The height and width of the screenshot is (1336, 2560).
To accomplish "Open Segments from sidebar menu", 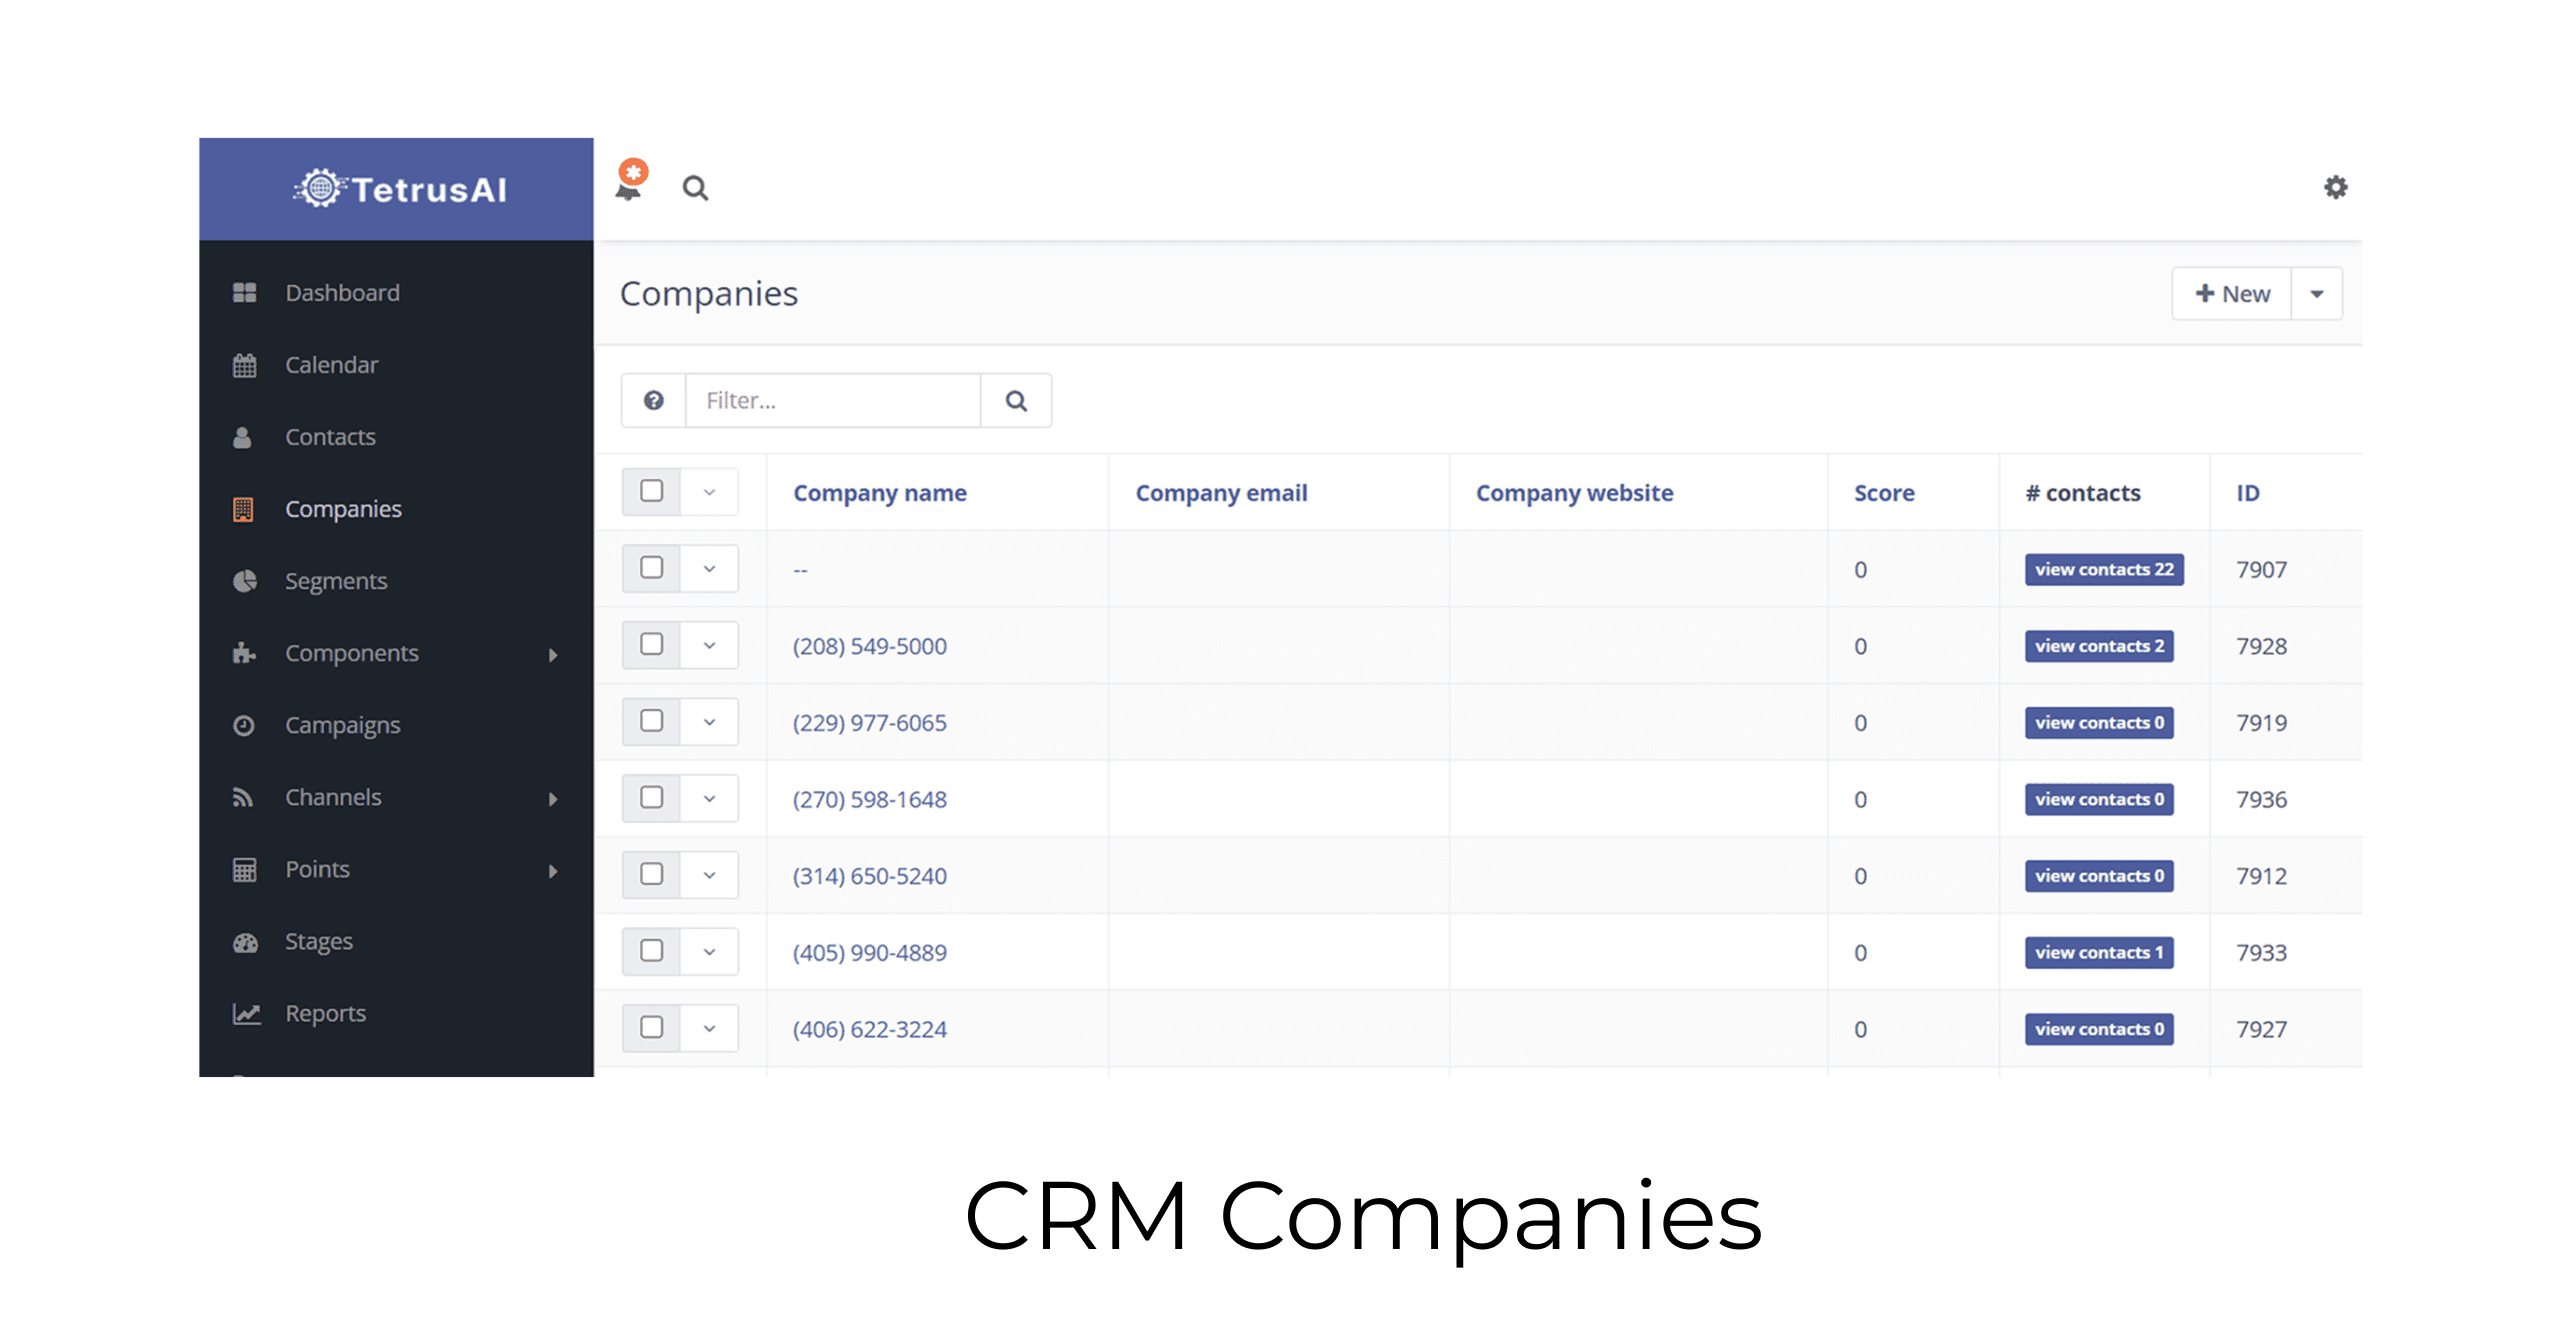I will coord(335,581).
